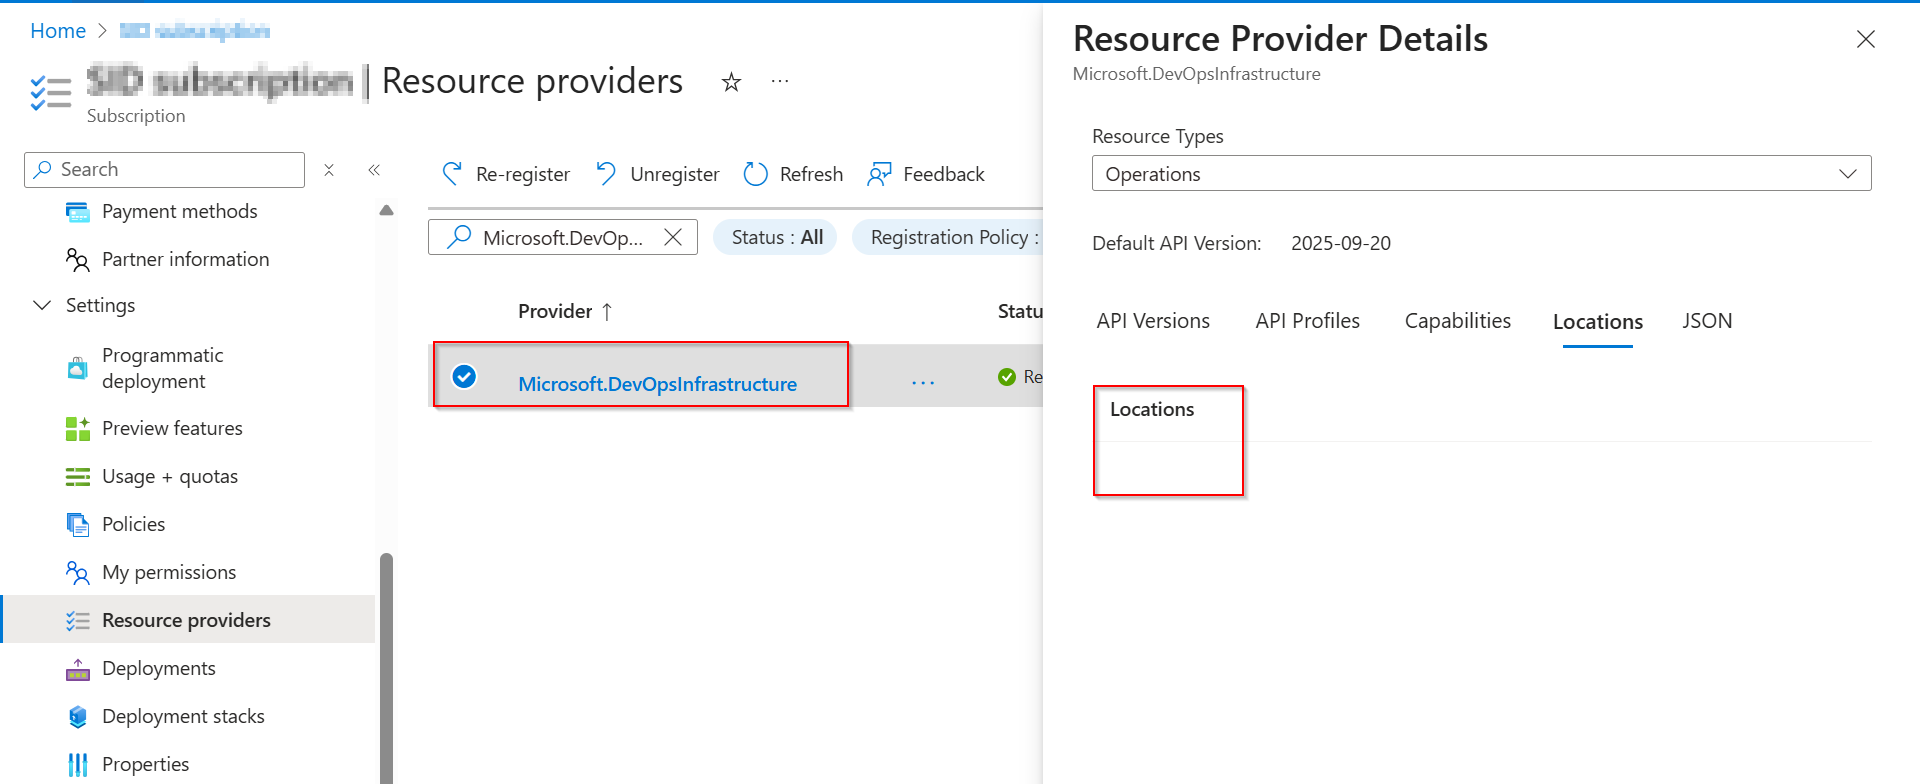Collapse the Settings section
Screen dimensions: 1920x784
point(42,305)
